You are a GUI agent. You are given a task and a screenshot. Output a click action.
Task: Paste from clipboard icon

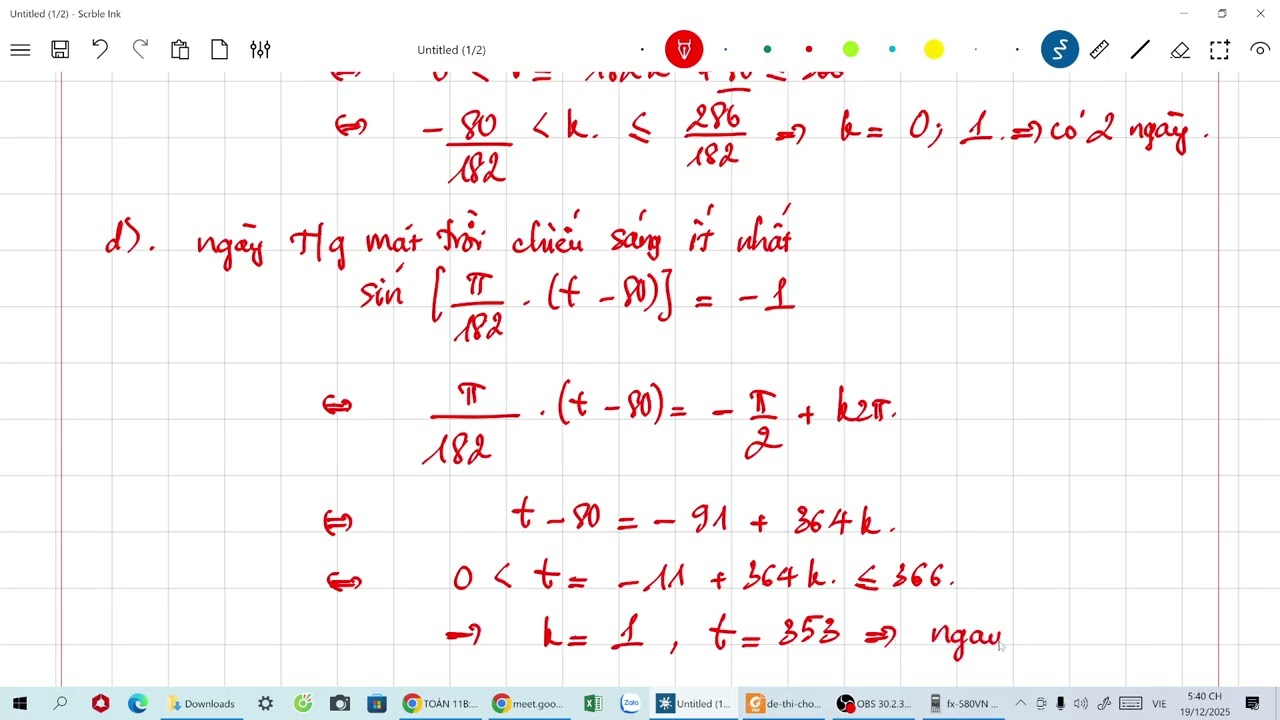pyautogui.click(x=180, y=49)
